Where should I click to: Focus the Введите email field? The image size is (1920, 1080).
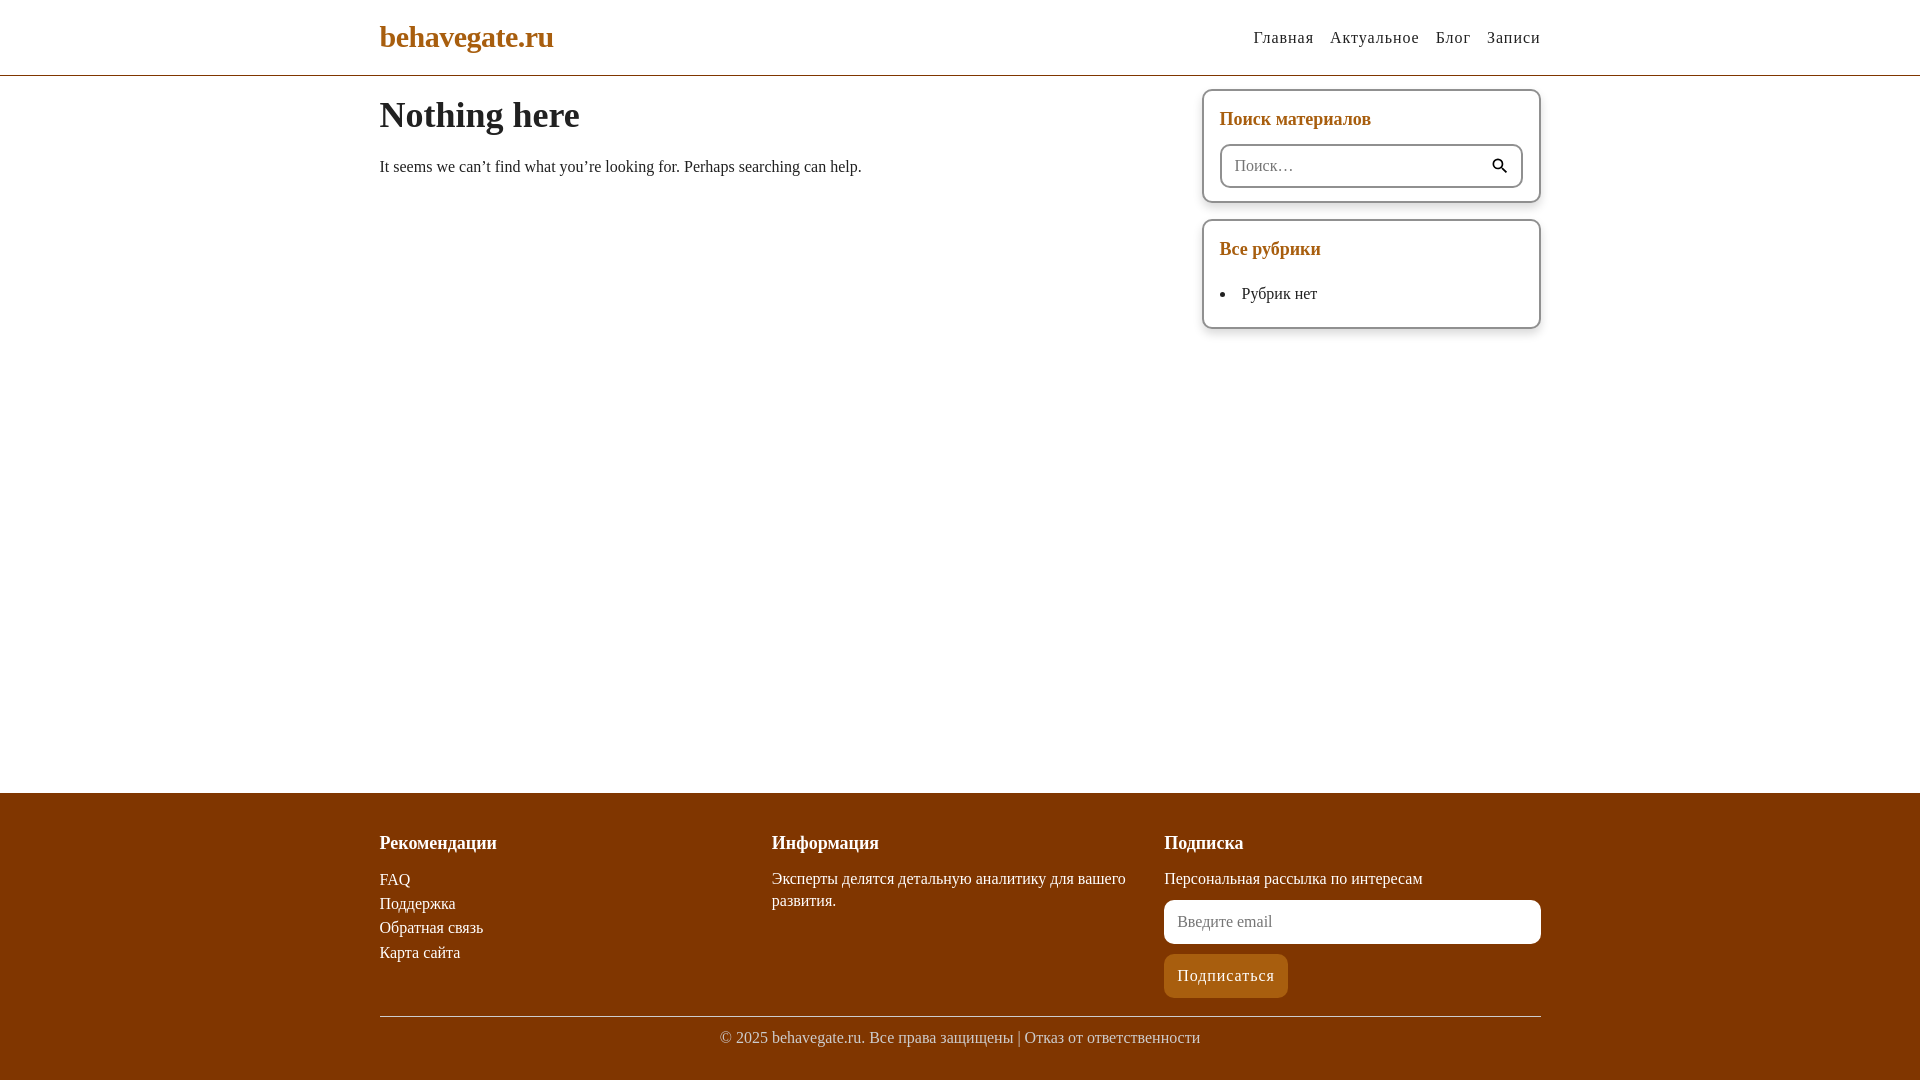pyautogui.click(x=1352, y=922)
